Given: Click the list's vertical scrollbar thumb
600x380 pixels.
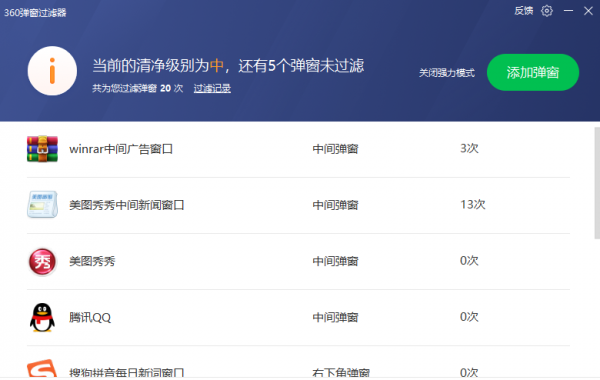Looking at the screenshot, I should [x=597, y=183].
